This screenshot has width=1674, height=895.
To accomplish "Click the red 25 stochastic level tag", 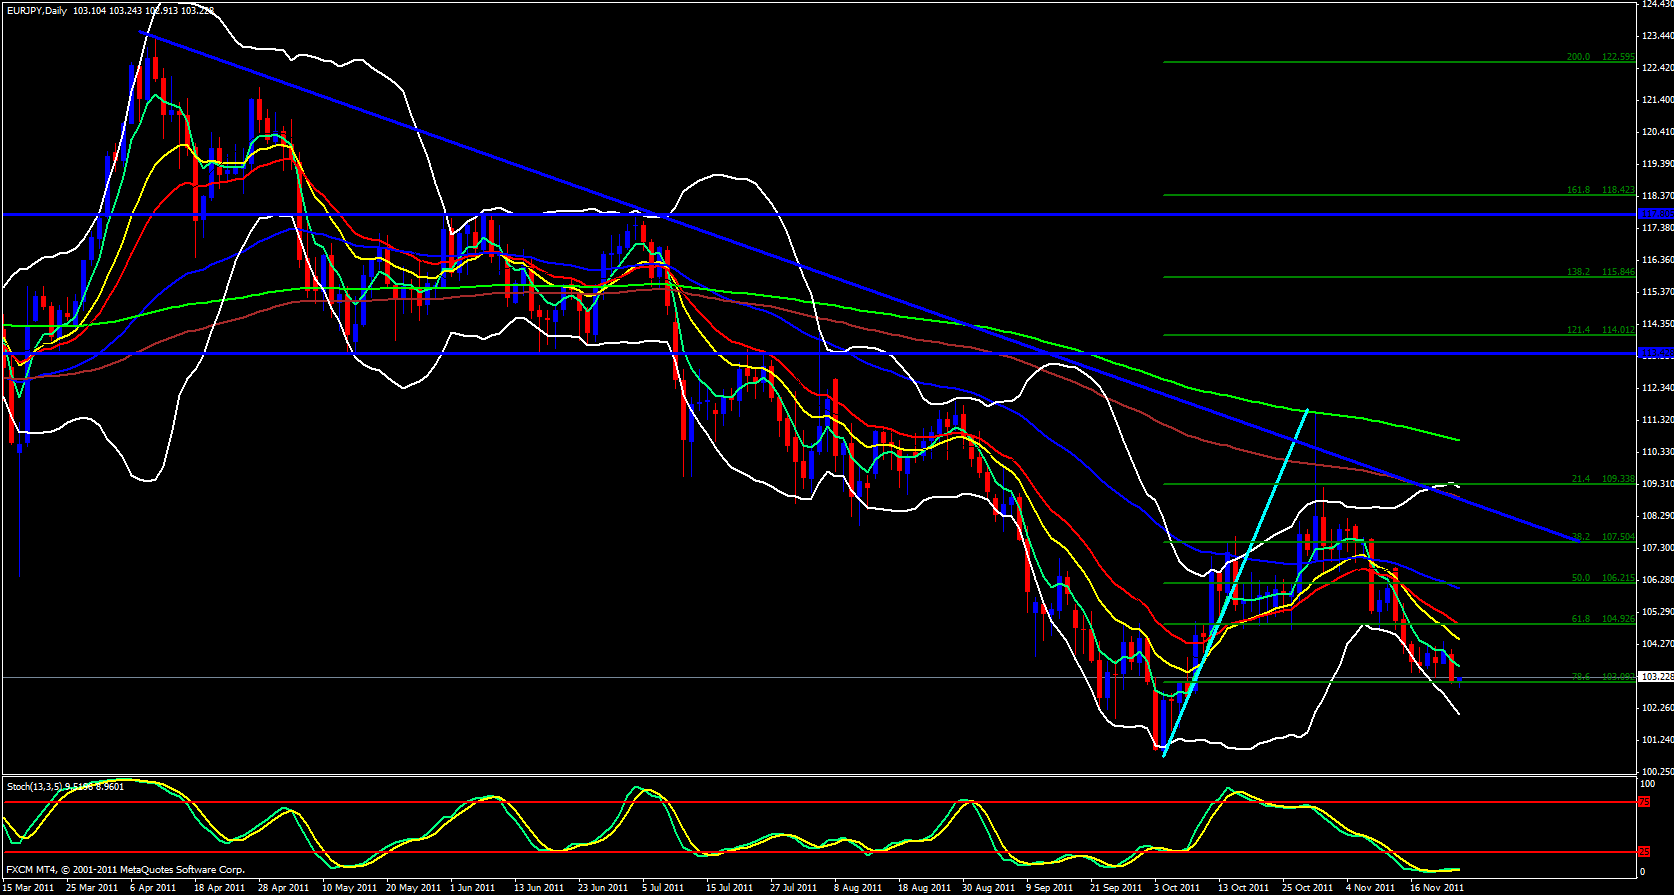I will coord(1644,852).
